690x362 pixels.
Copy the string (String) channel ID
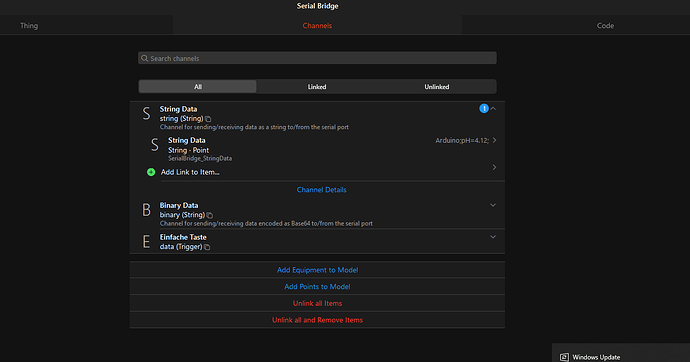coord(208,119)
